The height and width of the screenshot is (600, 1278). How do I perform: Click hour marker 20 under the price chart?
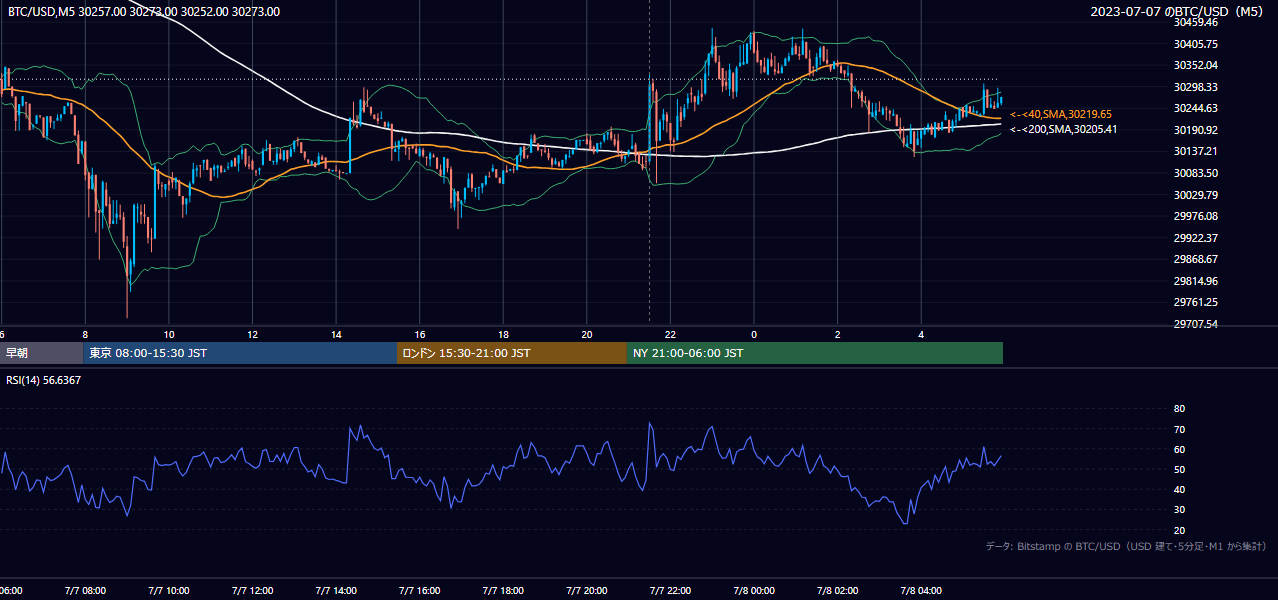[x=587, y=334]
